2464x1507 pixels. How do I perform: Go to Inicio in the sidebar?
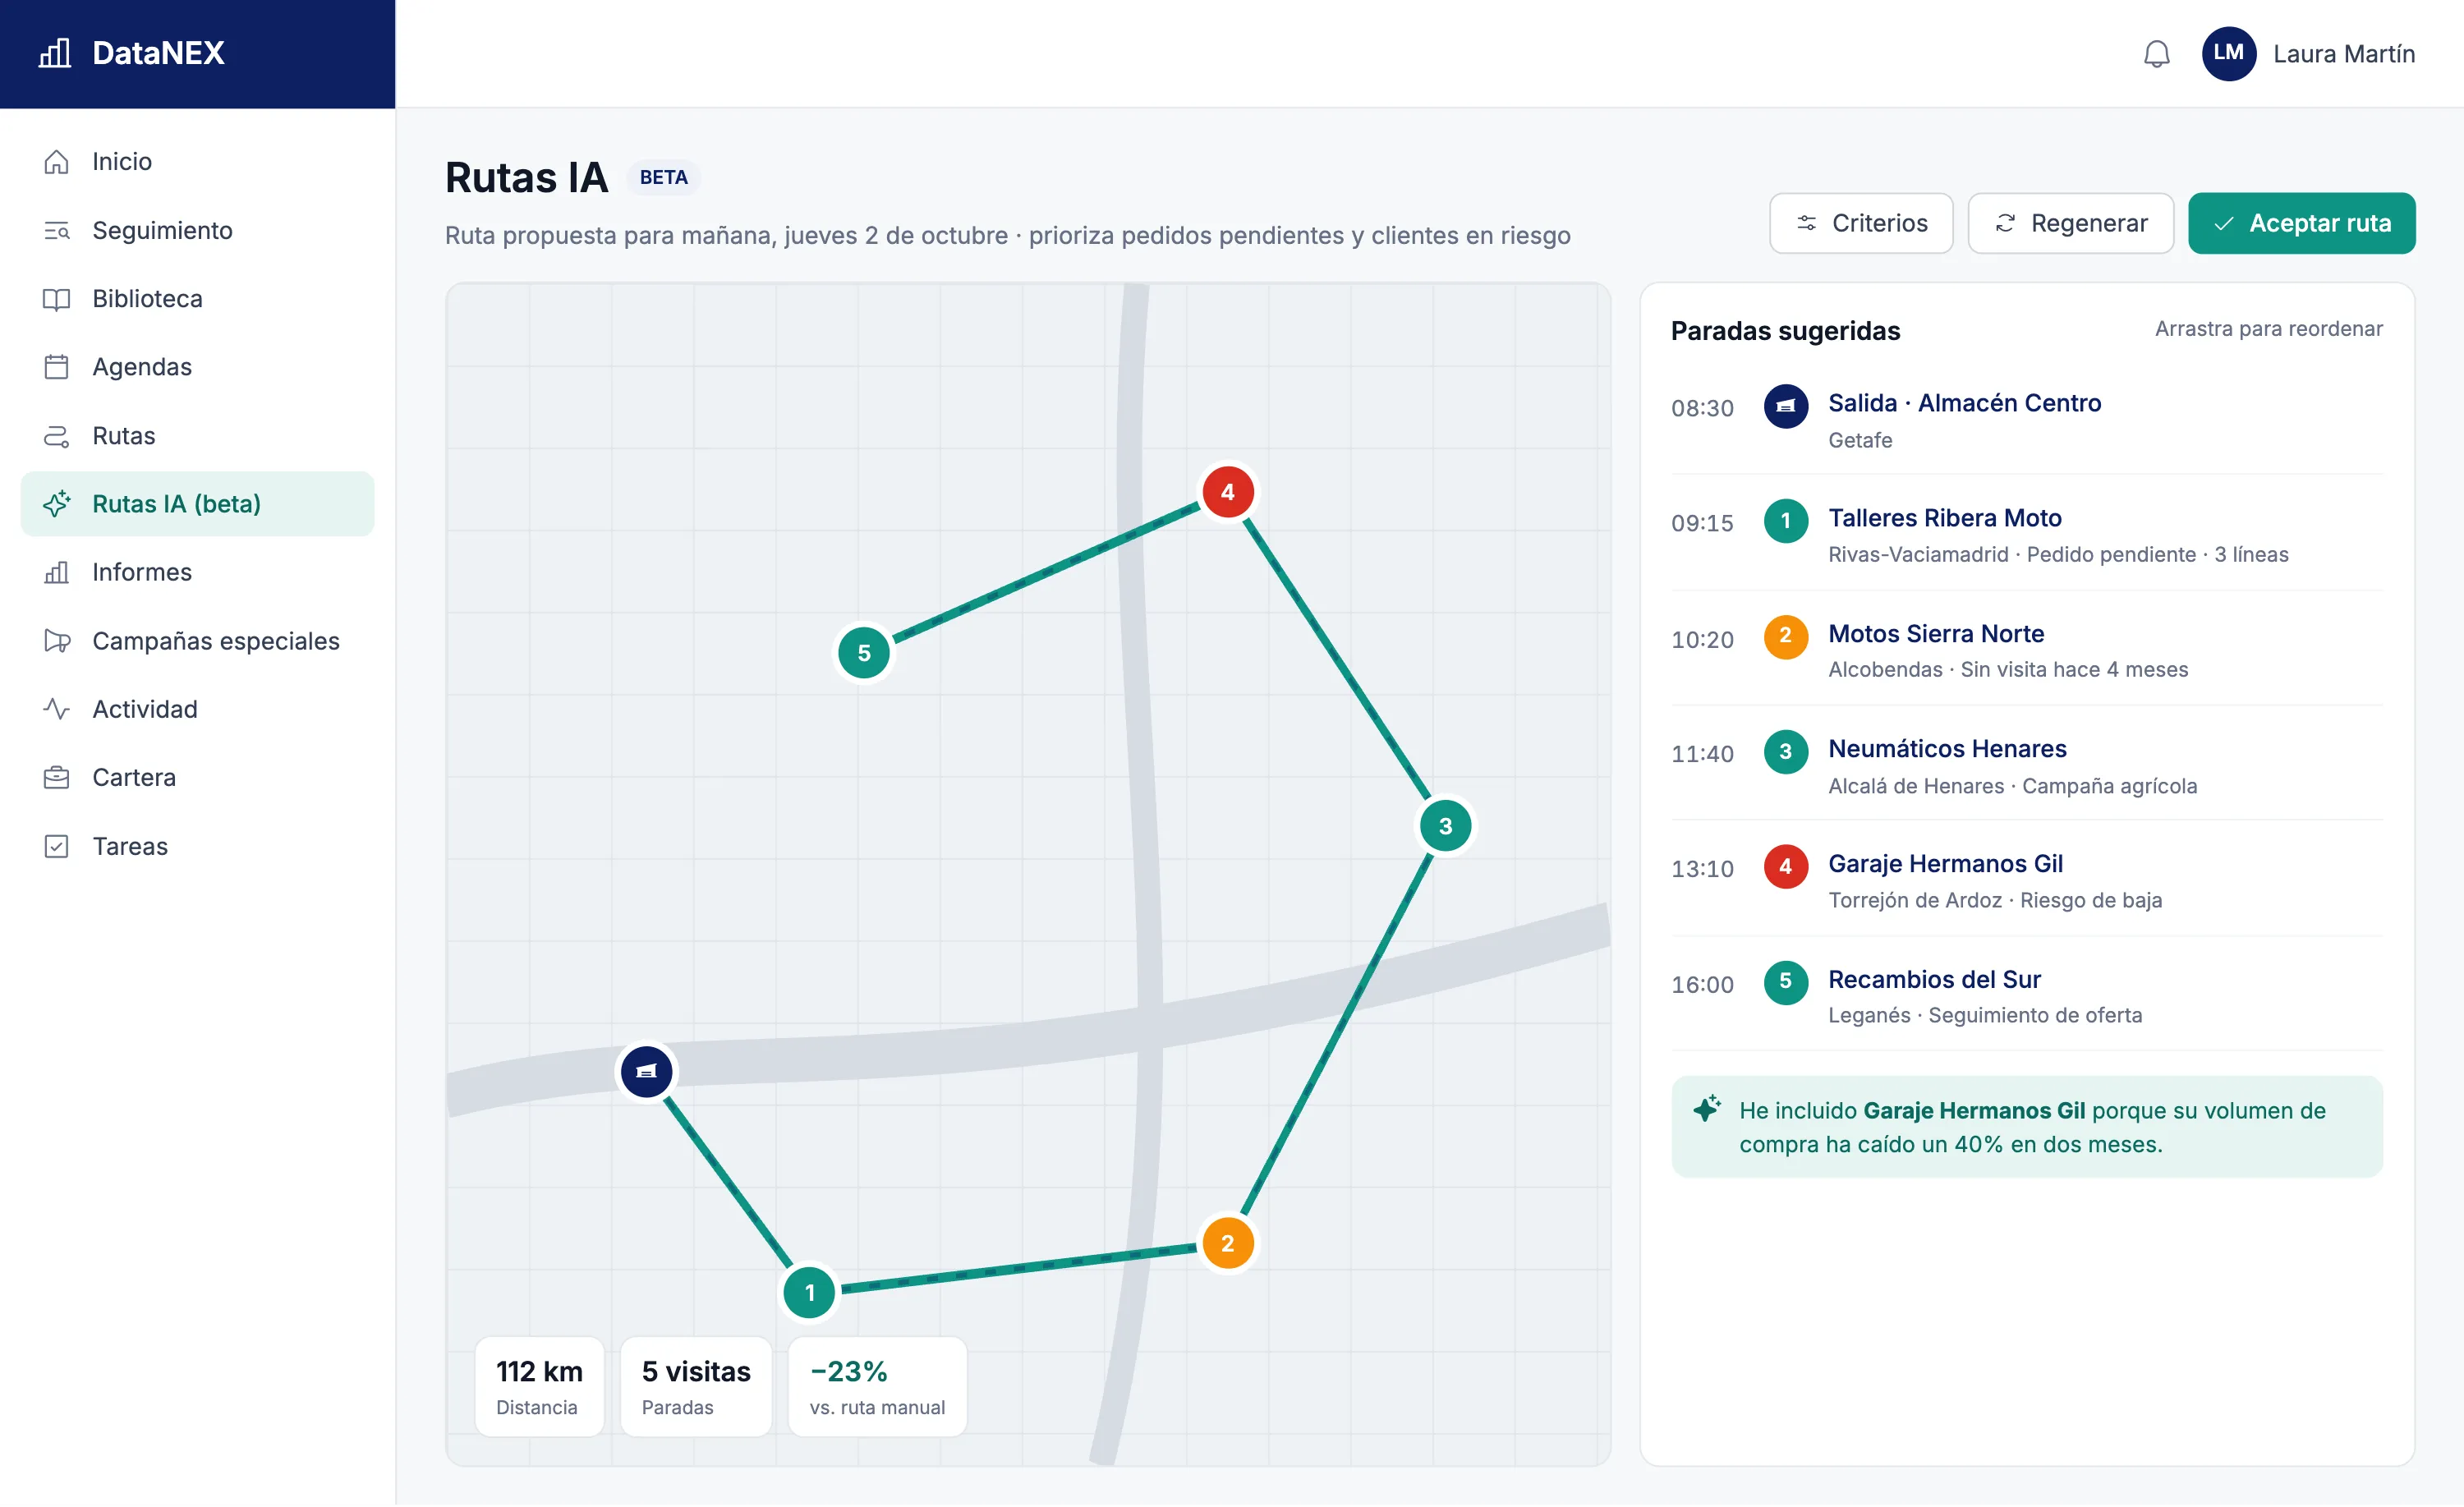(198, 162)
